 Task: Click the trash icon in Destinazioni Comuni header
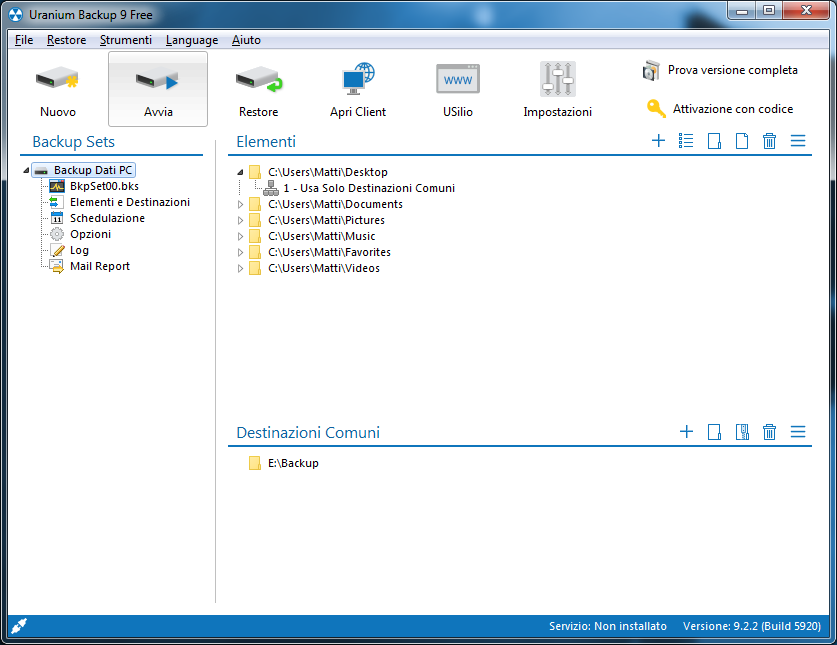point(769,431)
